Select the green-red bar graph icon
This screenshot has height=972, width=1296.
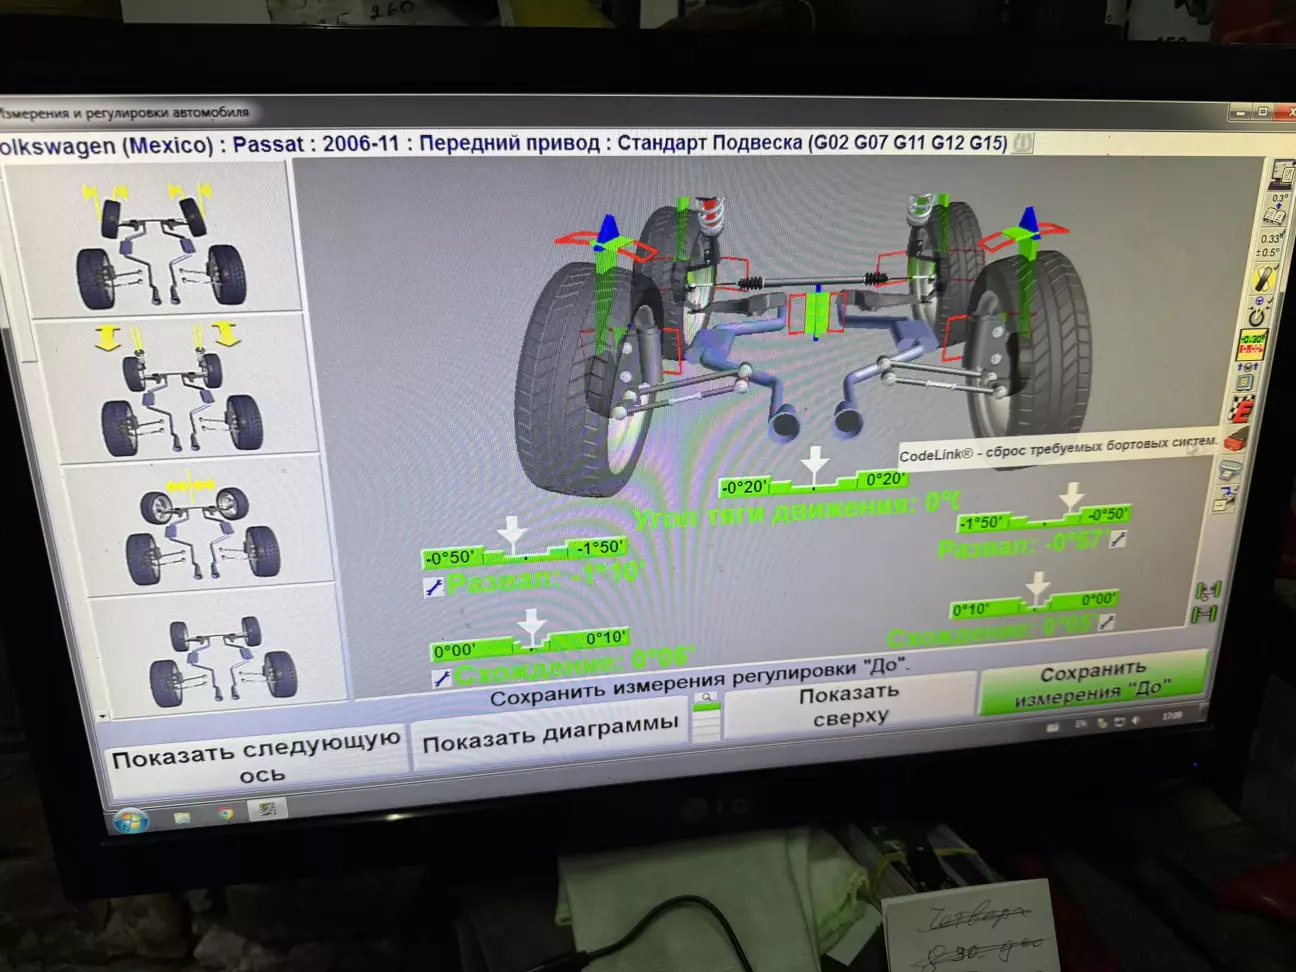pyautogui.click(x=1252, y=345)
